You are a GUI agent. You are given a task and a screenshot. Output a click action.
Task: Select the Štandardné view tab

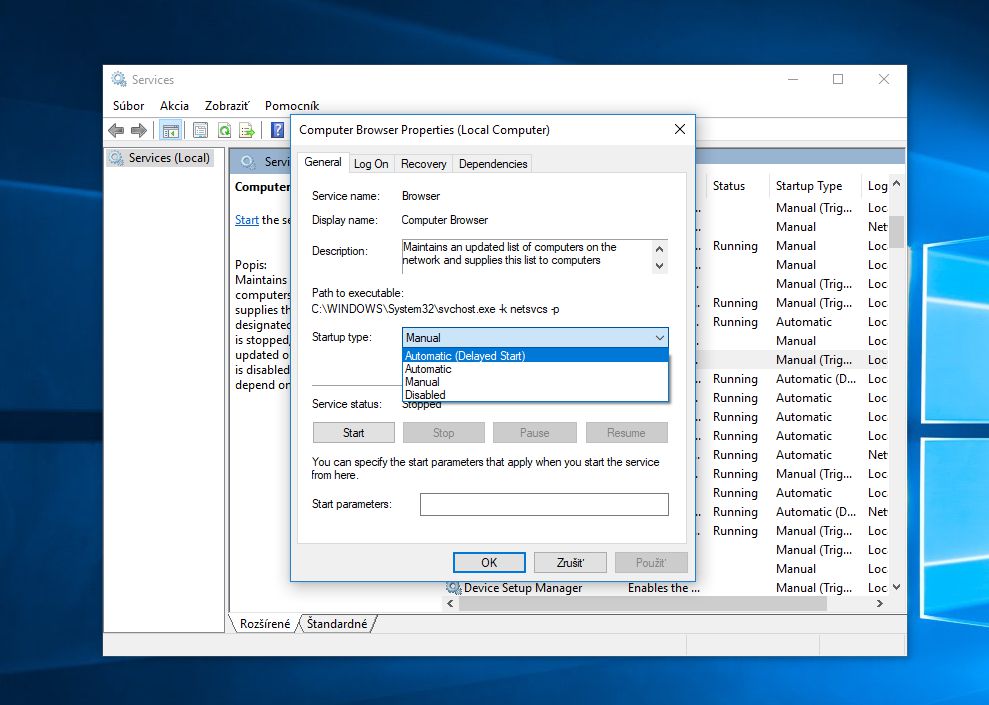[337, 624]
